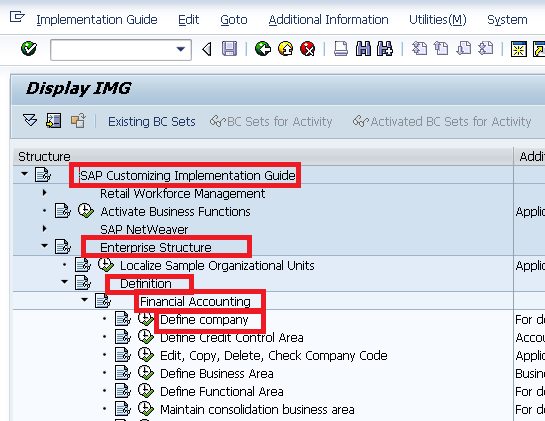
Task: Collapse the command field with left triangle
Action: (x=207, y=49)
